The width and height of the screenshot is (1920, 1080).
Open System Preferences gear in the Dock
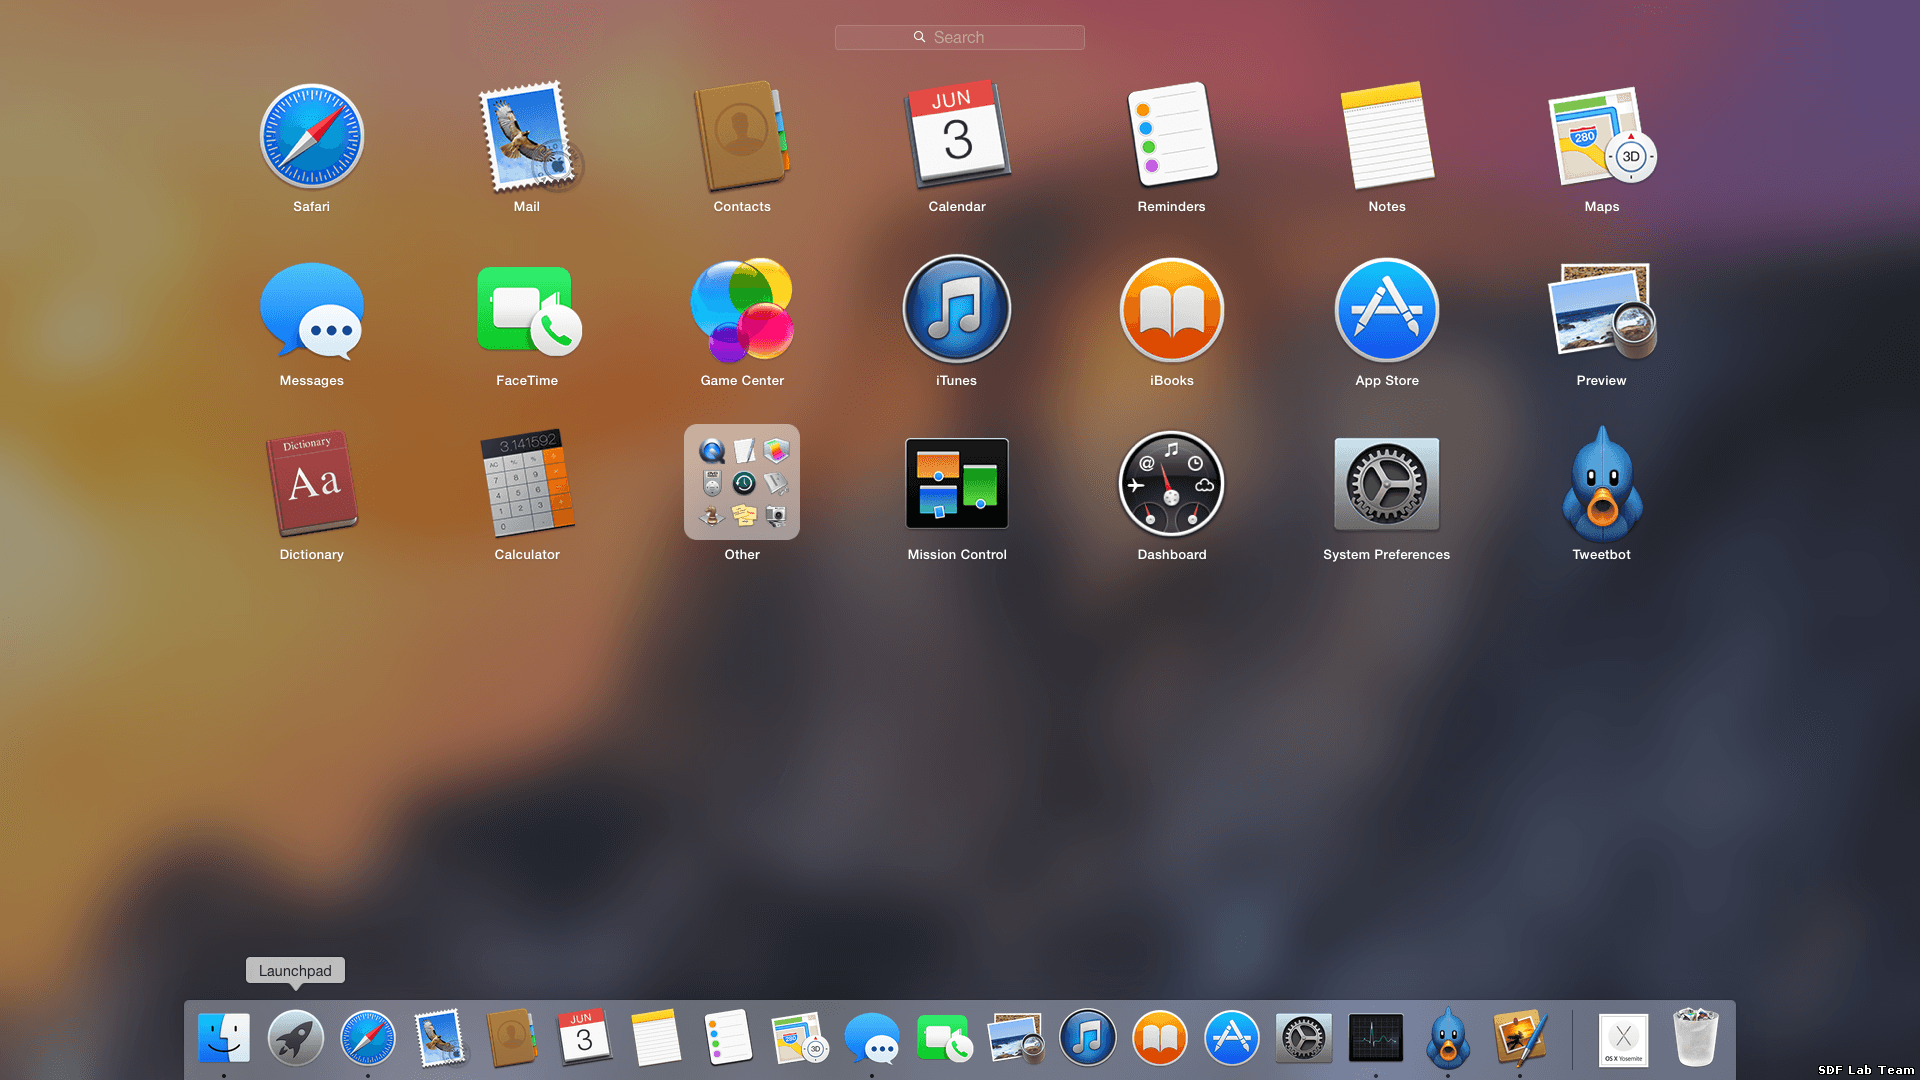click(x=1304, y=1038)
